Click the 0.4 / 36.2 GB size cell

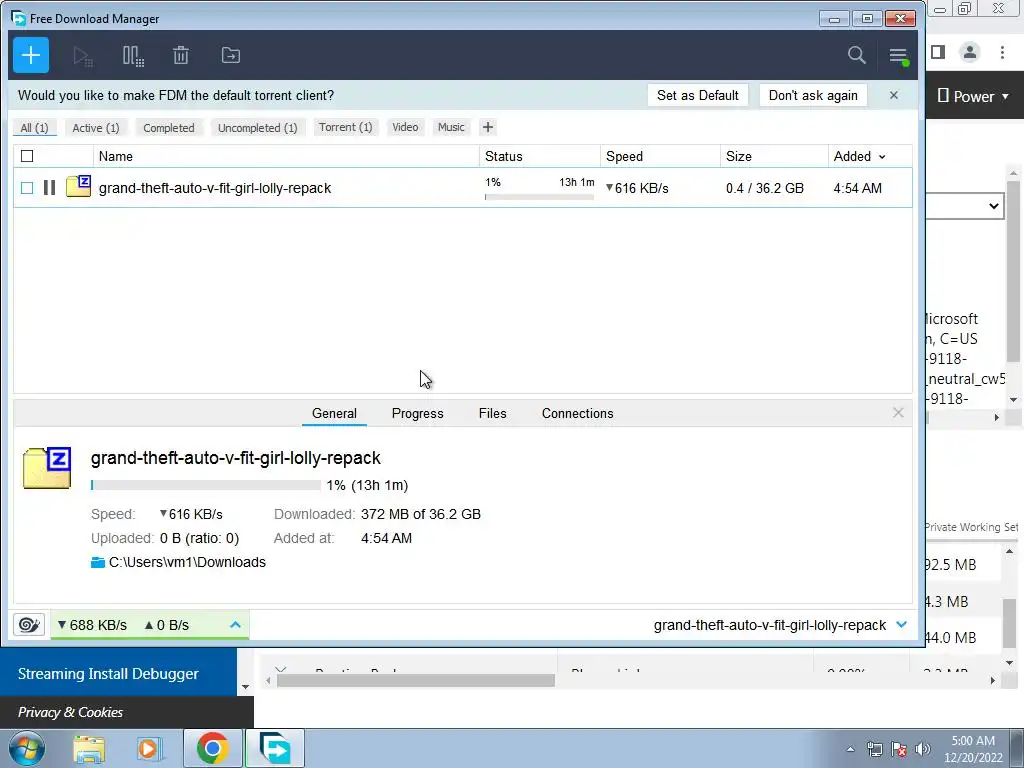[765, 188]
